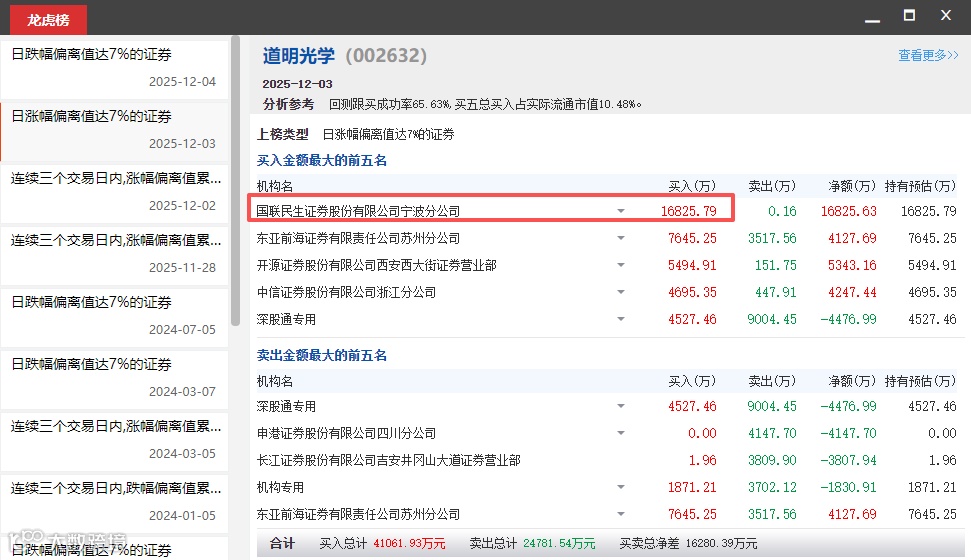Open the 龙虎榜 tab
Screen dimensions: 971x560
[48, 20]
